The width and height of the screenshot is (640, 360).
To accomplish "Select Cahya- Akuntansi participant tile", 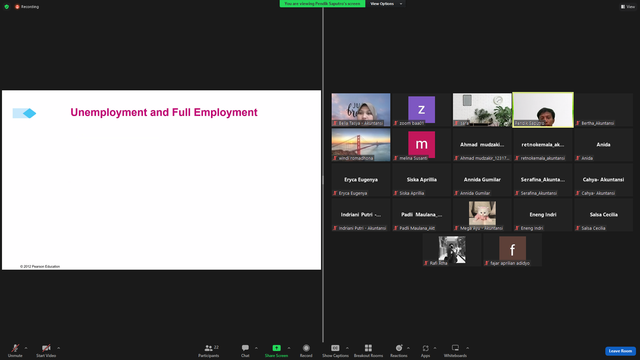I will 603,180.
